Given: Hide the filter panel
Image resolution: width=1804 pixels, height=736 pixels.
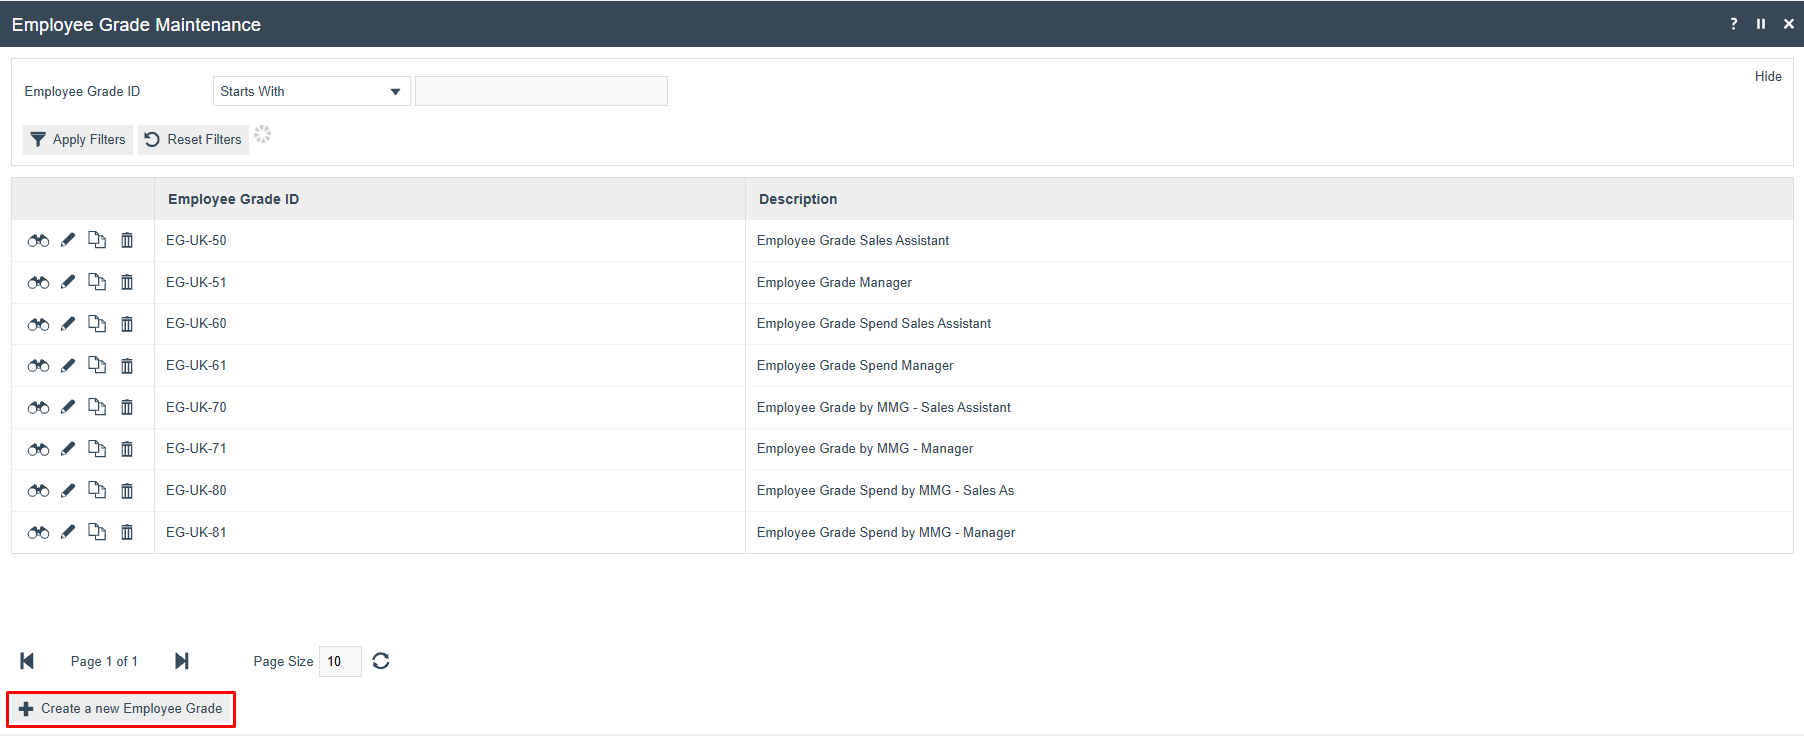Looking at the screenshot, I should click(x=1768, y=76).
